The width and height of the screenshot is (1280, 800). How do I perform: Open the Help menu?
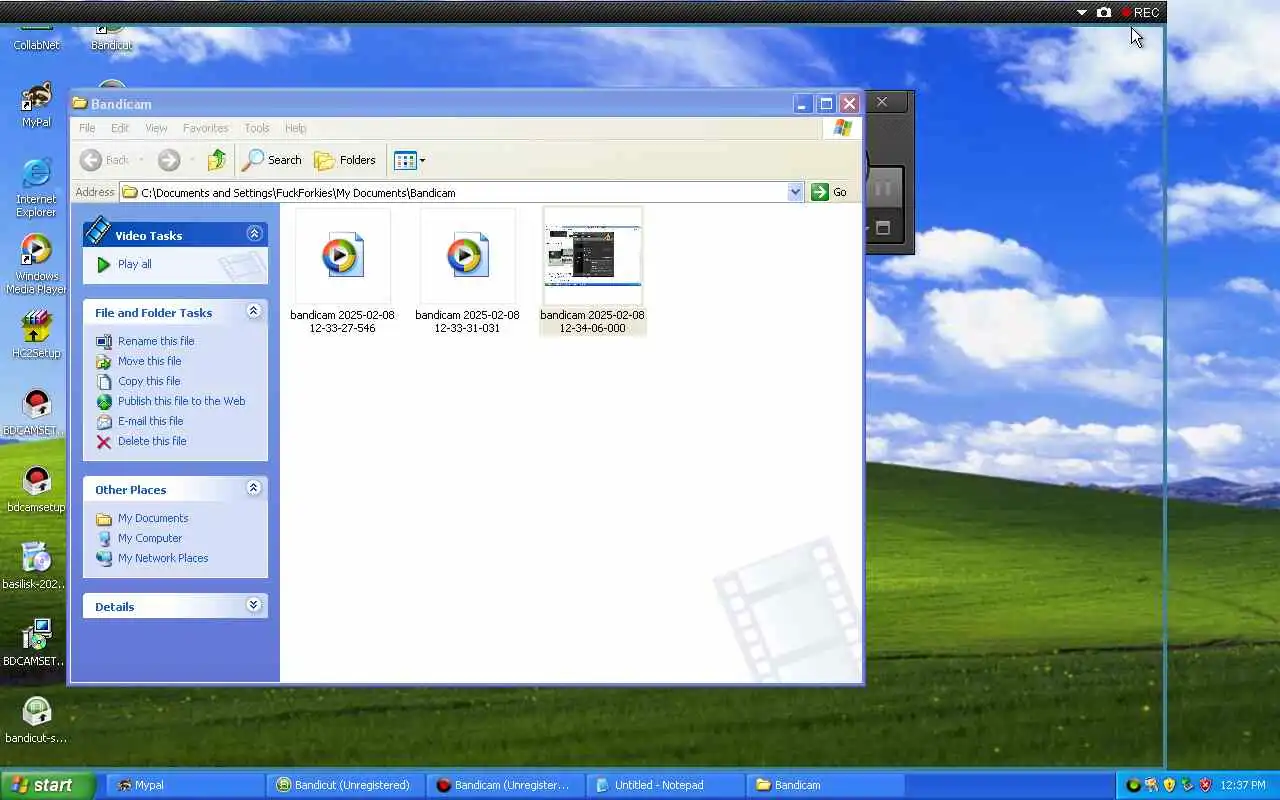pyautogui.click(x=295, y=128)
